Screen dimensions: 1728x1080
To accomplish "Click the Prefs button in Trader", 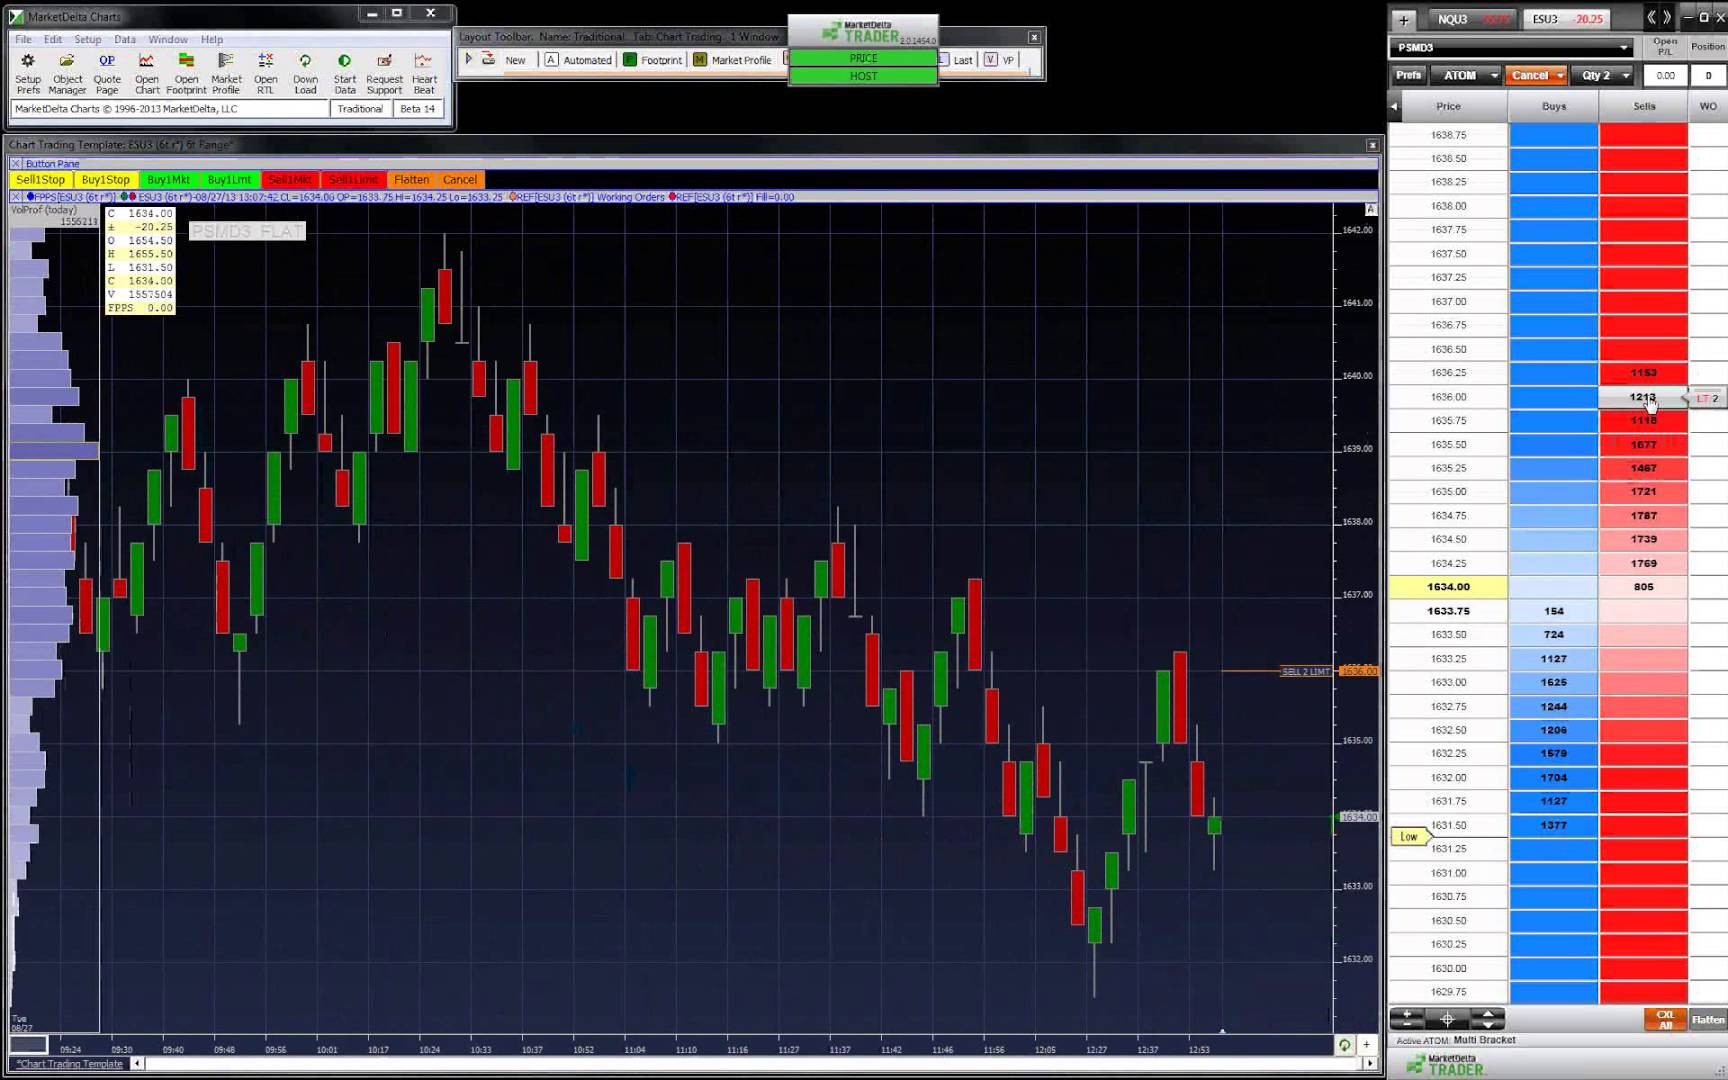I will [1408, 75].
